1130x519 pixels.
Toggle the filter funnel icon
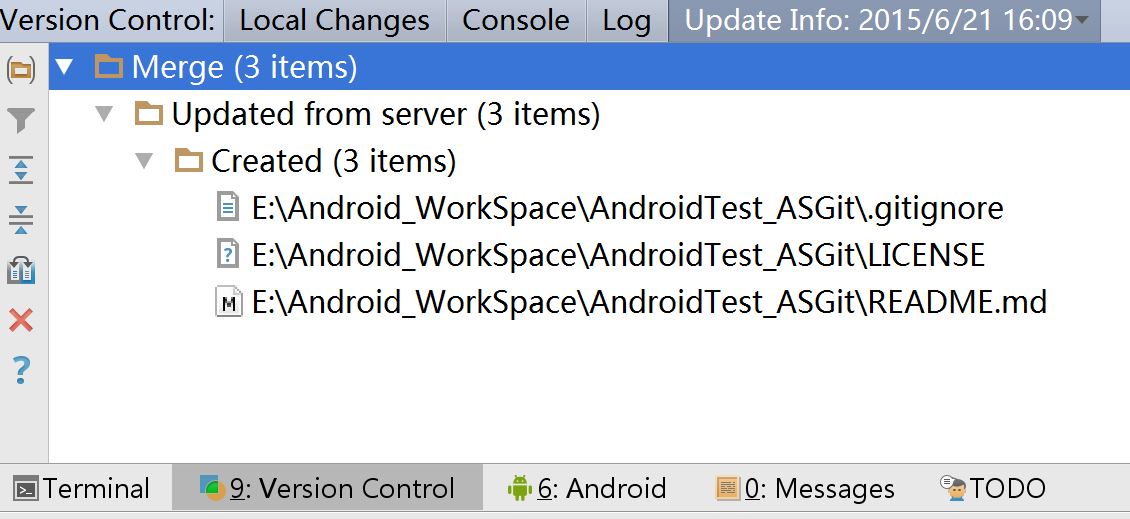[x=21, y=121]
